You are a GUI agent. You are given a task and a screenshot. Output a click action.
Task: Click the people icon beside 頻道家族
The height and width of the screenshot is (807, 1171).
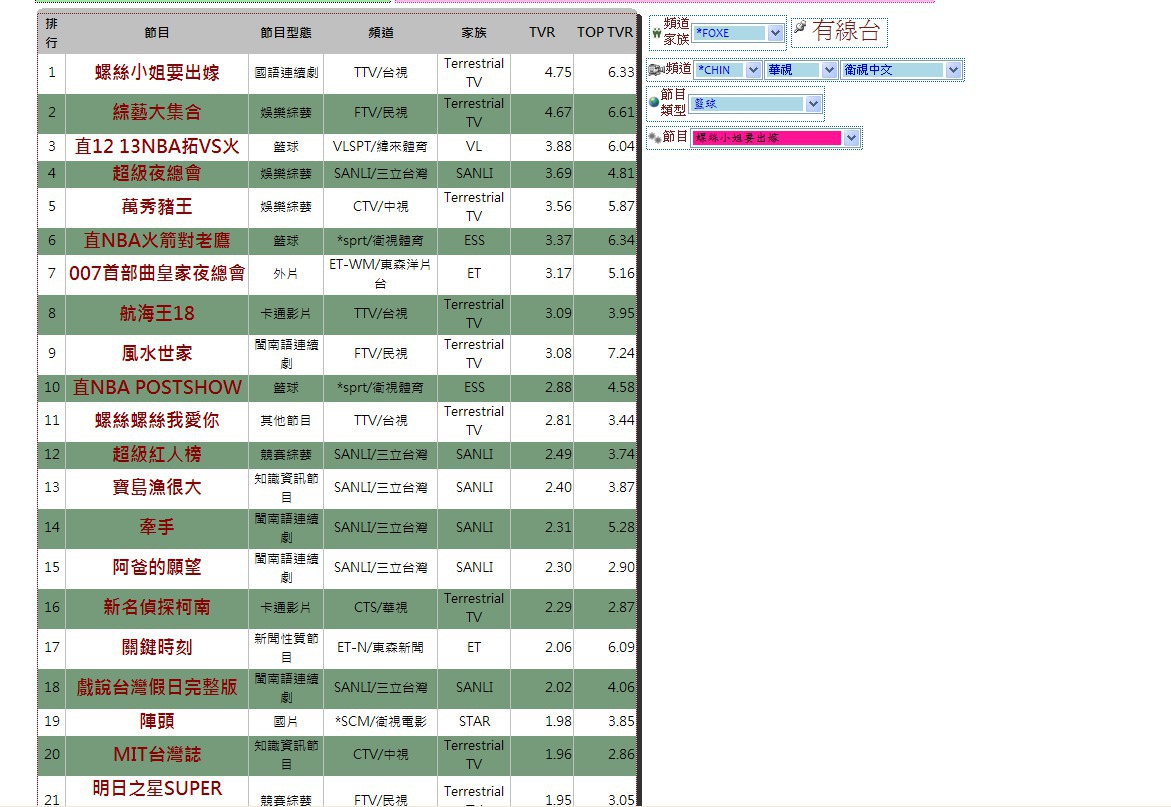(656, 33)
